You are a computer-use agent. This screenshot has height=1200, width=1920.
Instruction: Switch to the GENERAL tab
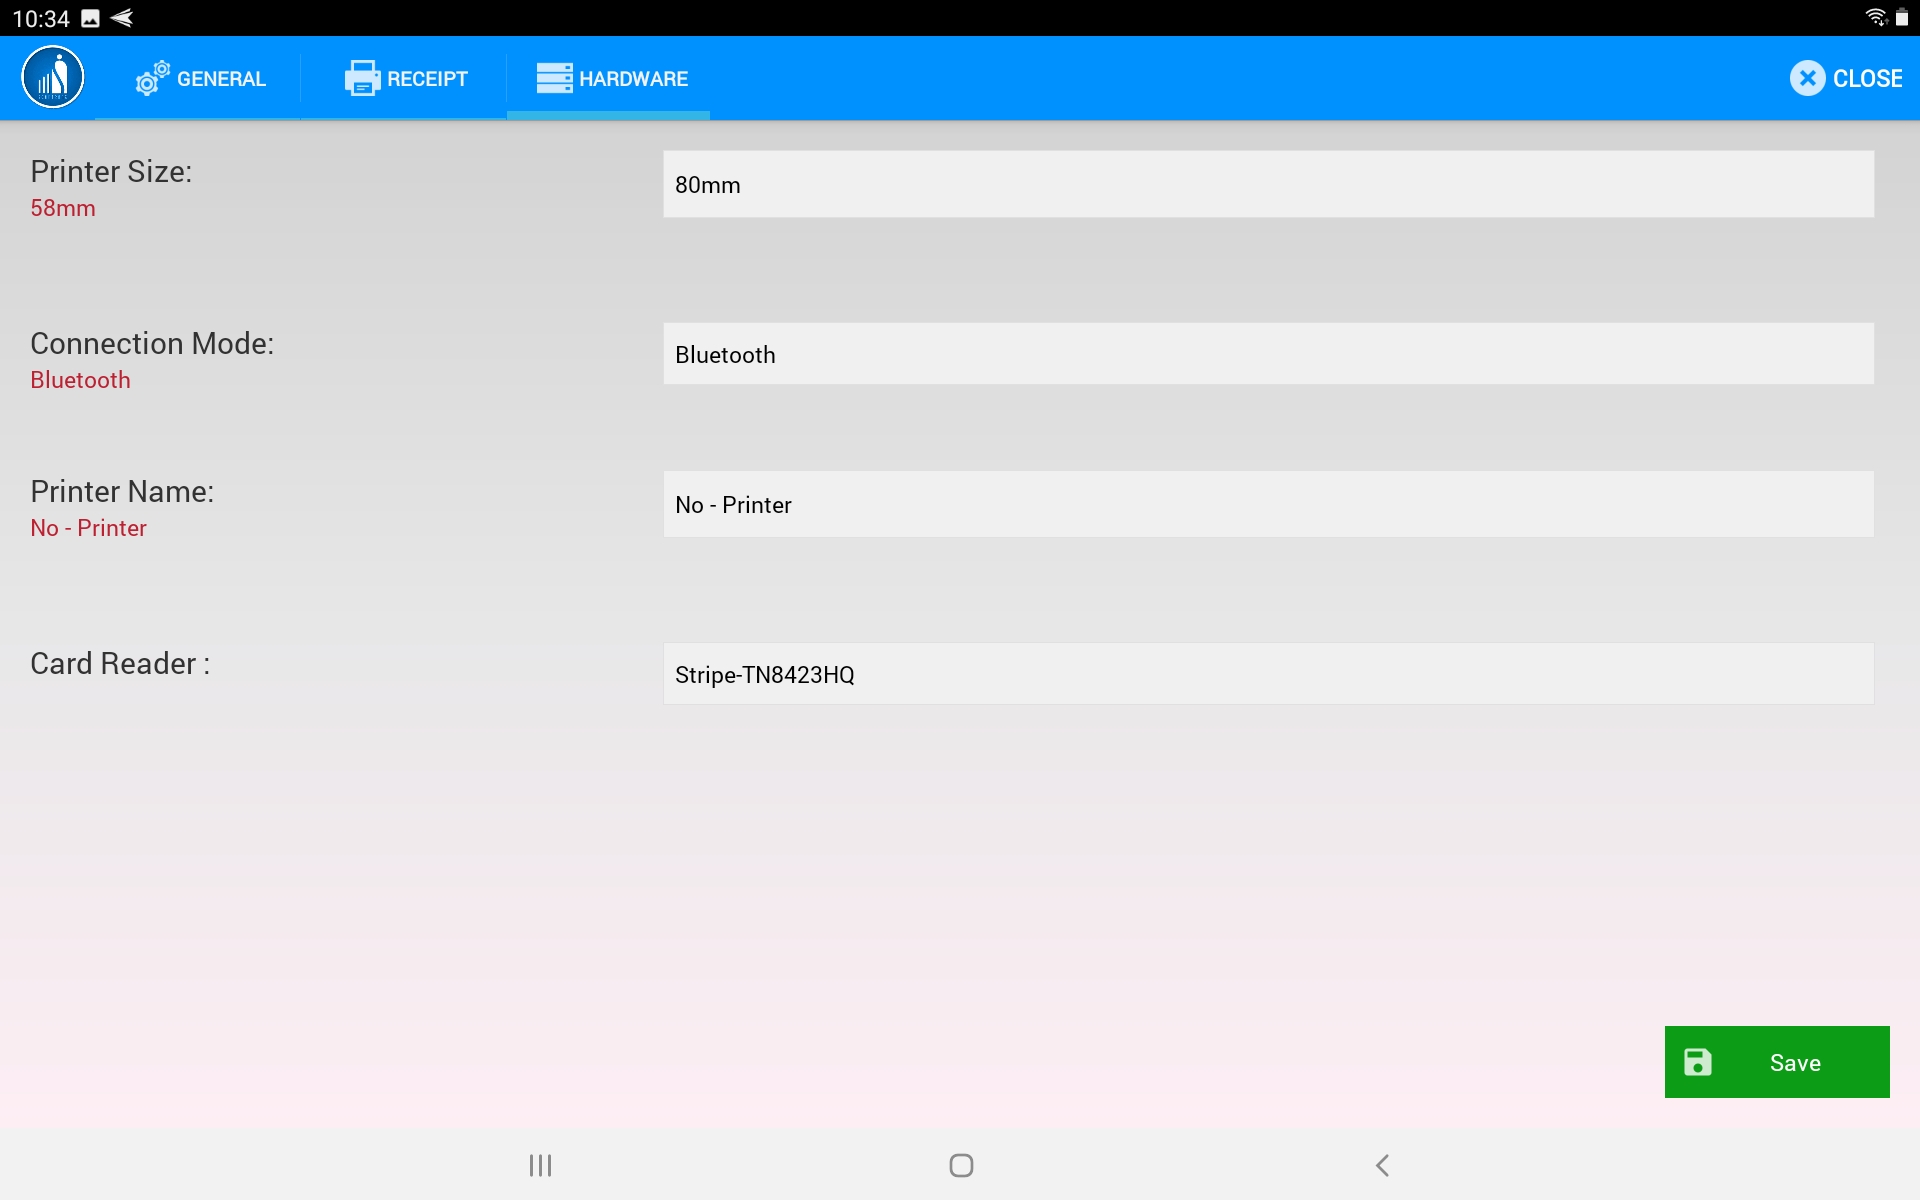pyautogui.click(x=221, y=79)
